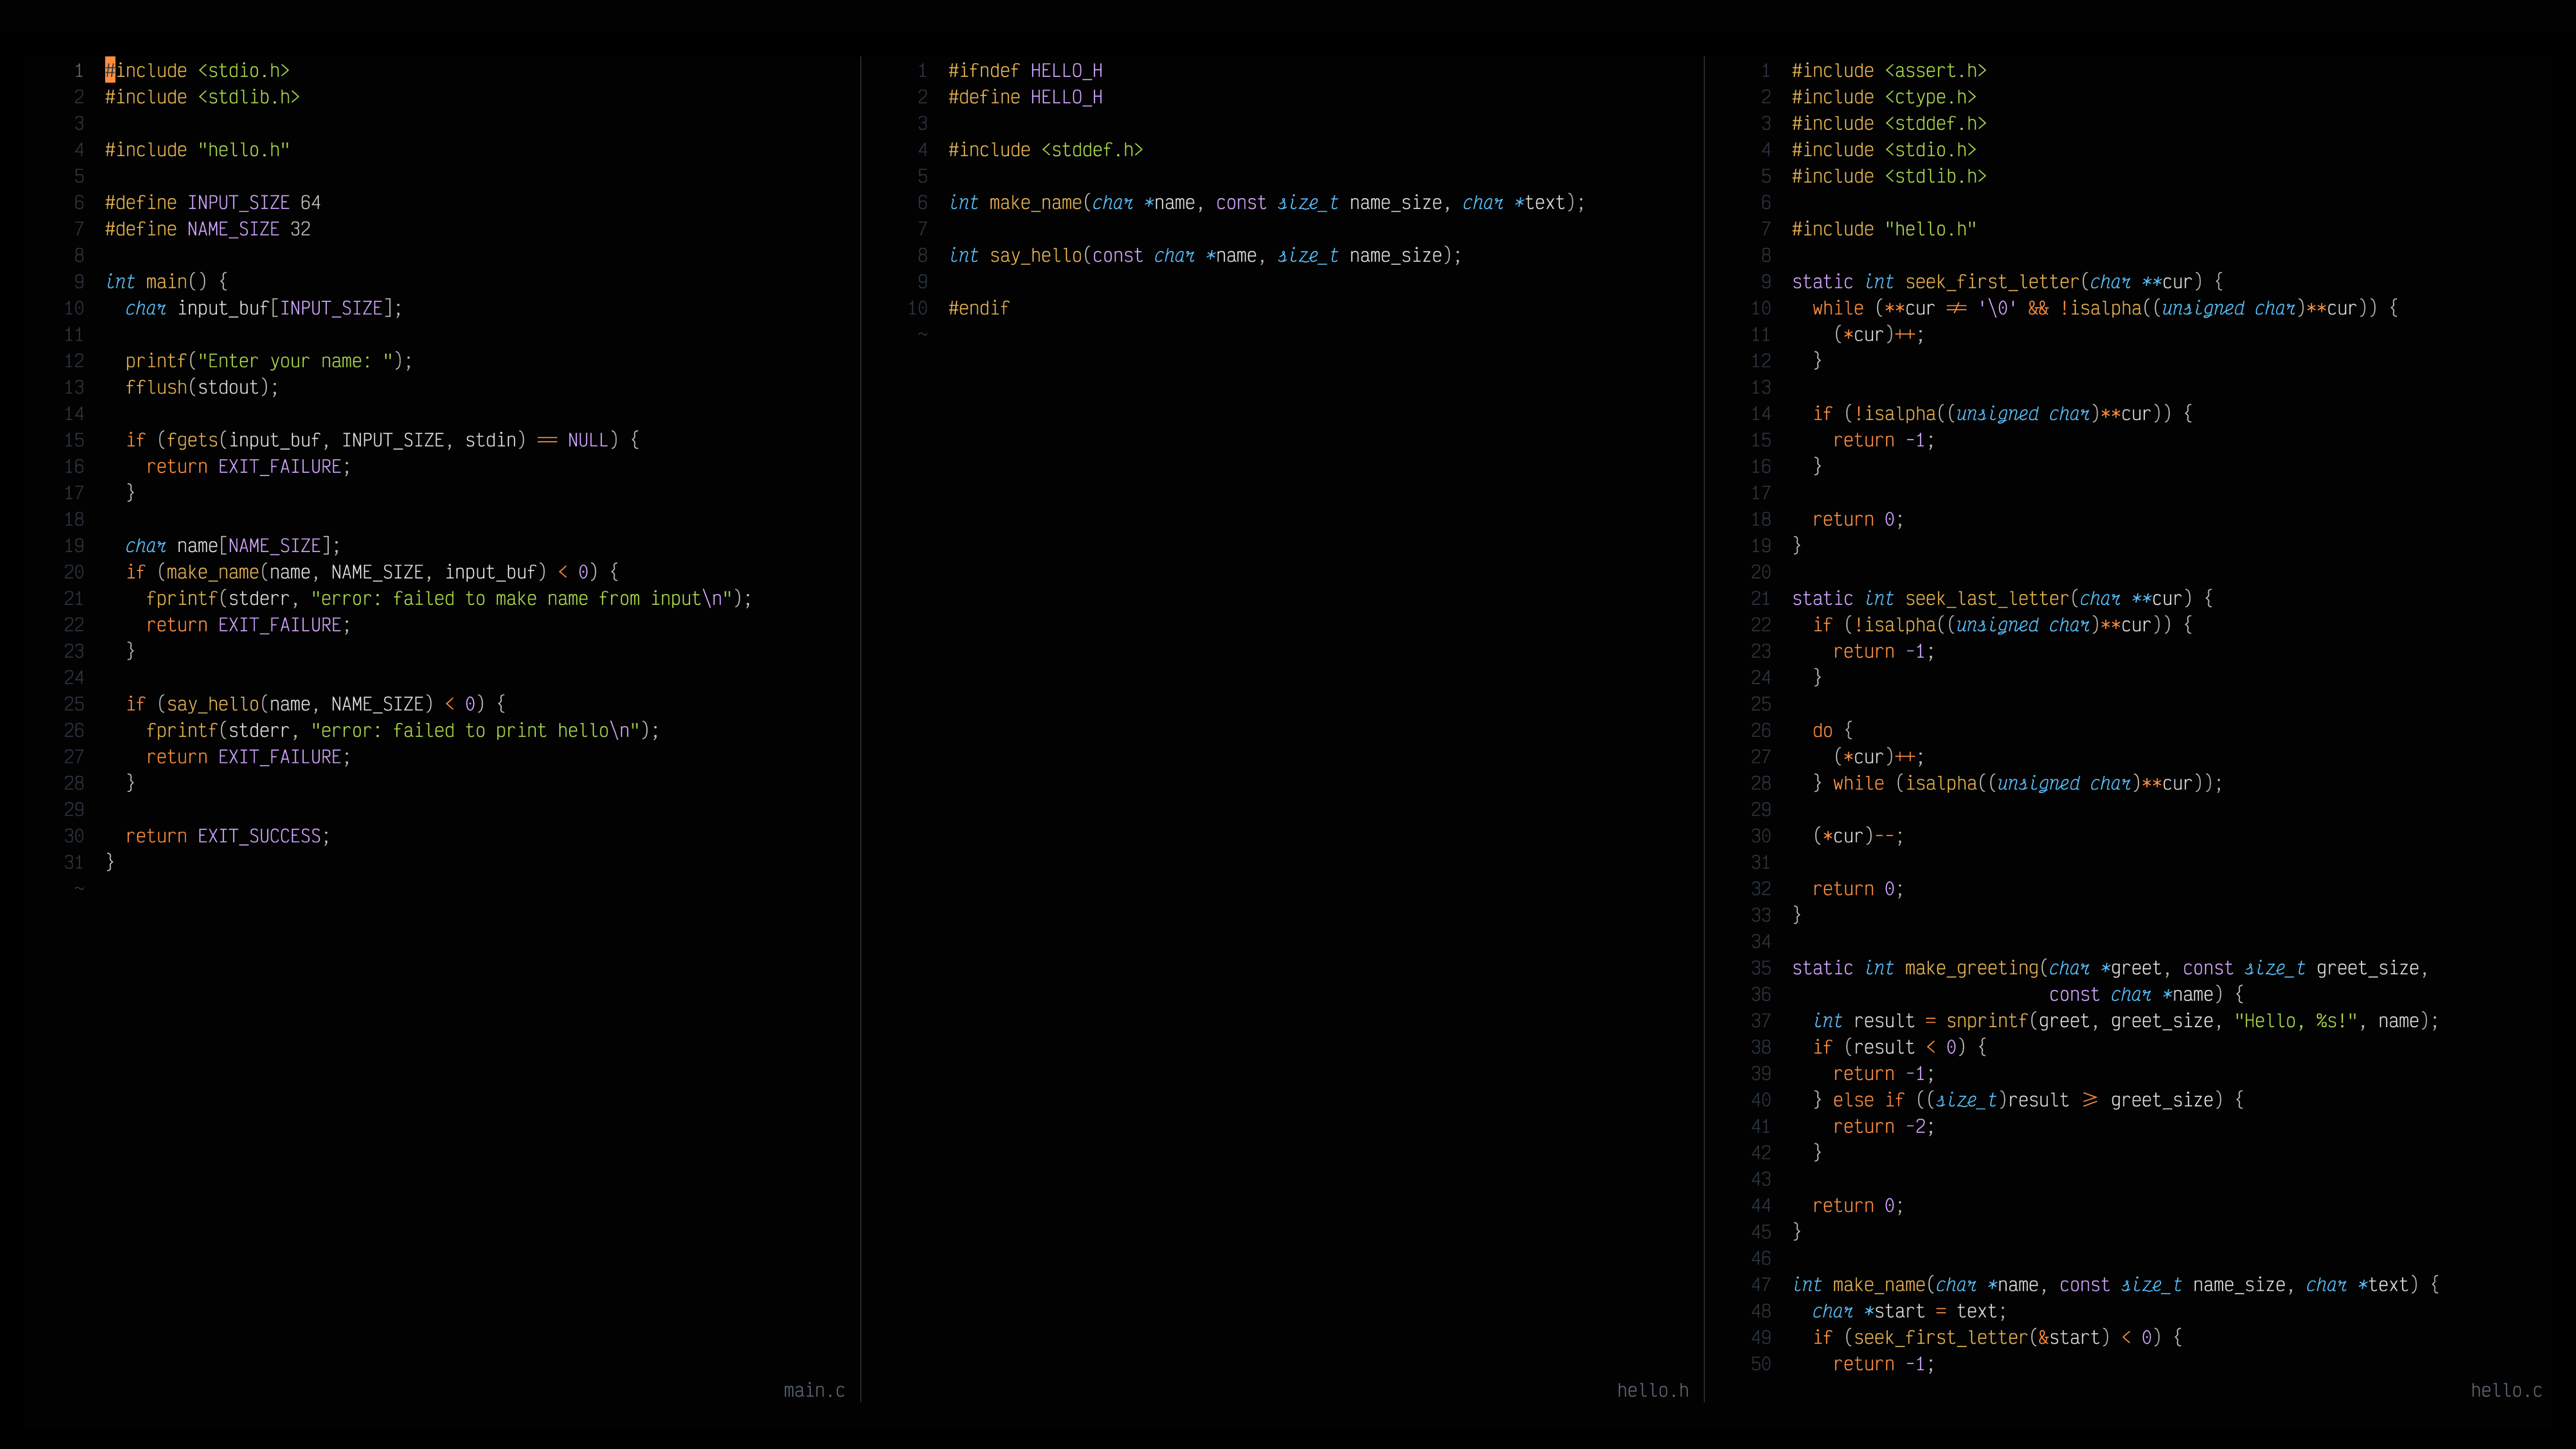Click '#include <assert.h>' in hello.c
Screen dimensions: 2576x1449
[1889, 71]
